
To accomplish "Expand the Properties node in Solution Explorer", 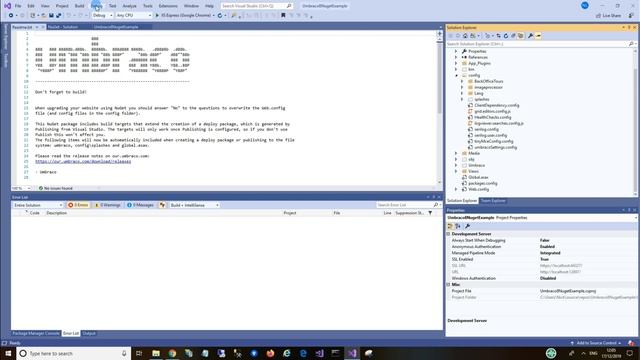I will [x=456, y=51].
